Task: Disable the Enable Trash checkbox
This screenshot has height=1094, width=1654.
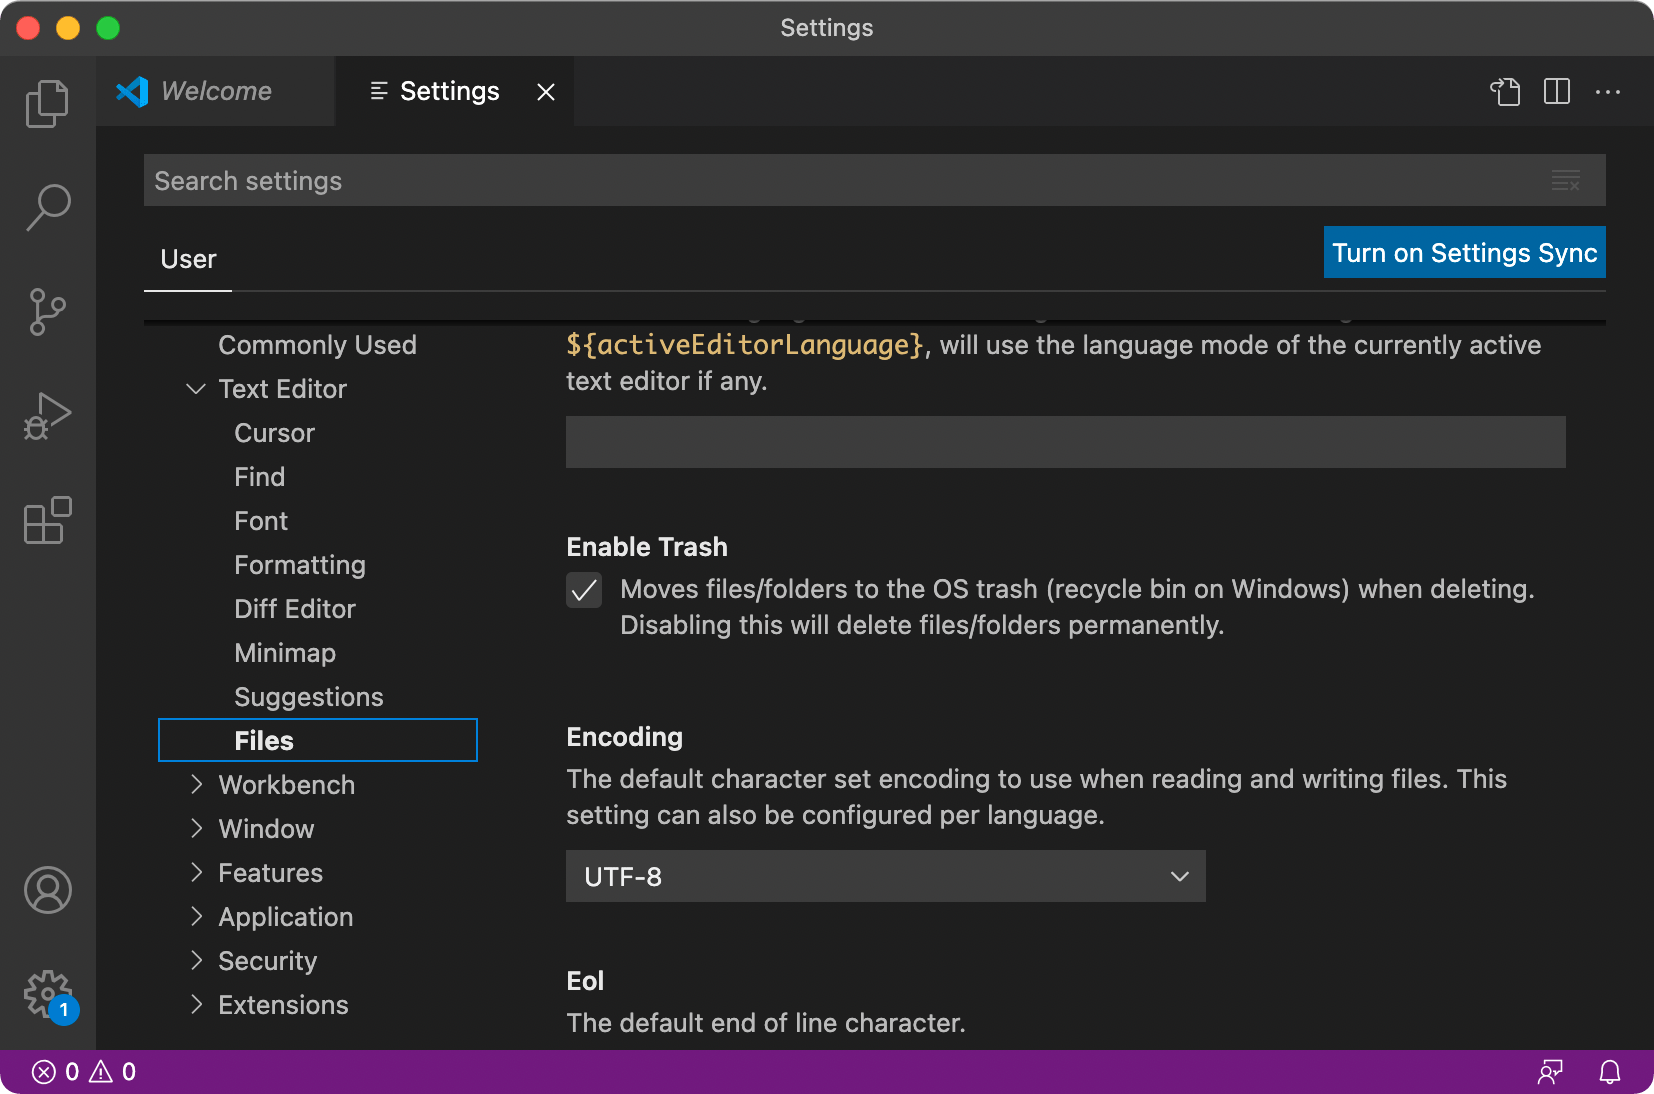Action: pos(584,590)
